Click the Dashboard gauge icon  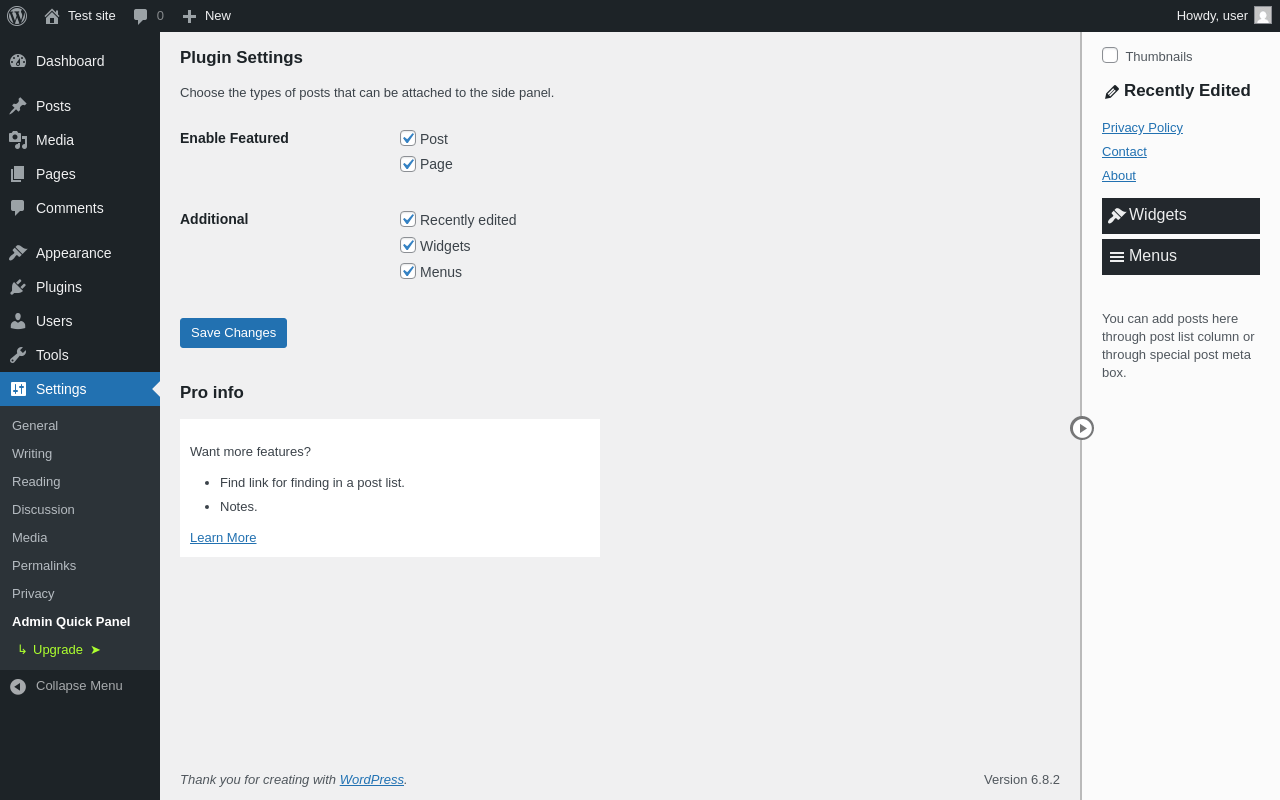tap(18, 61)
